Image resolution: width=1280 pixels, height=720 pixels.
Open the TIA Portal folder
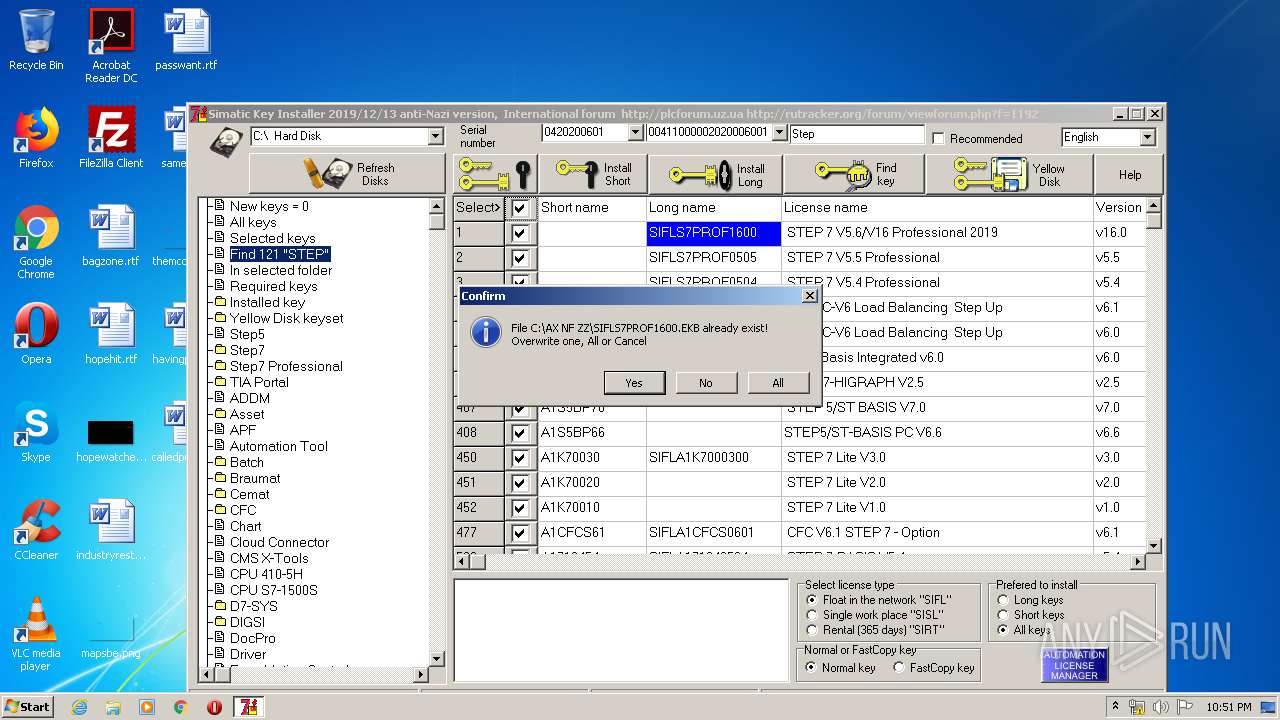(259, 382)
